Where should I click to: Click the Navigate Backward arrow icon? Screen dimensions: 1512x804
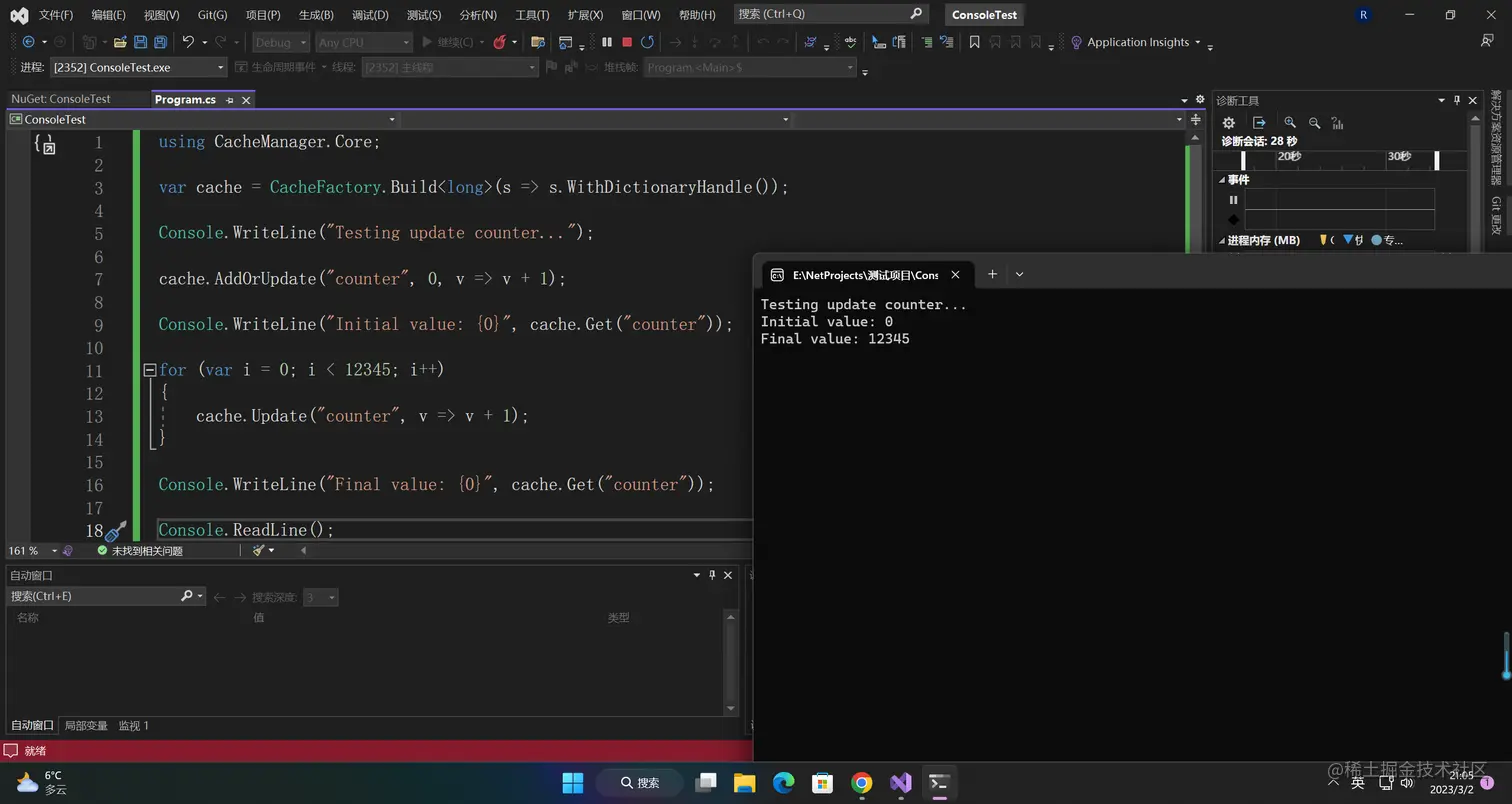(28, 42)
